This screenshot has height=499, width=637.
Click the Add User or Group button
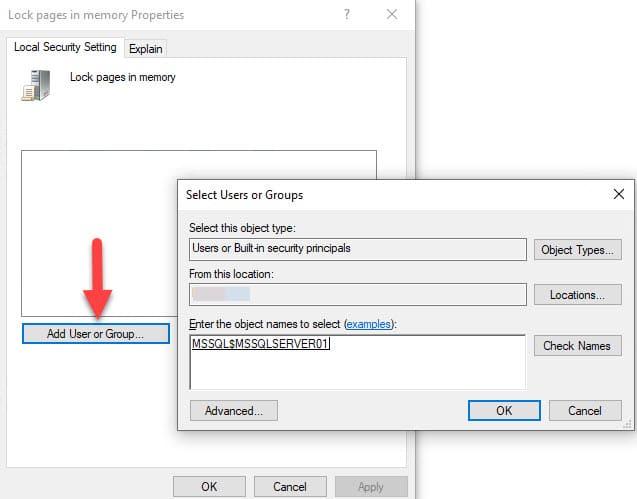coord(96,334)
